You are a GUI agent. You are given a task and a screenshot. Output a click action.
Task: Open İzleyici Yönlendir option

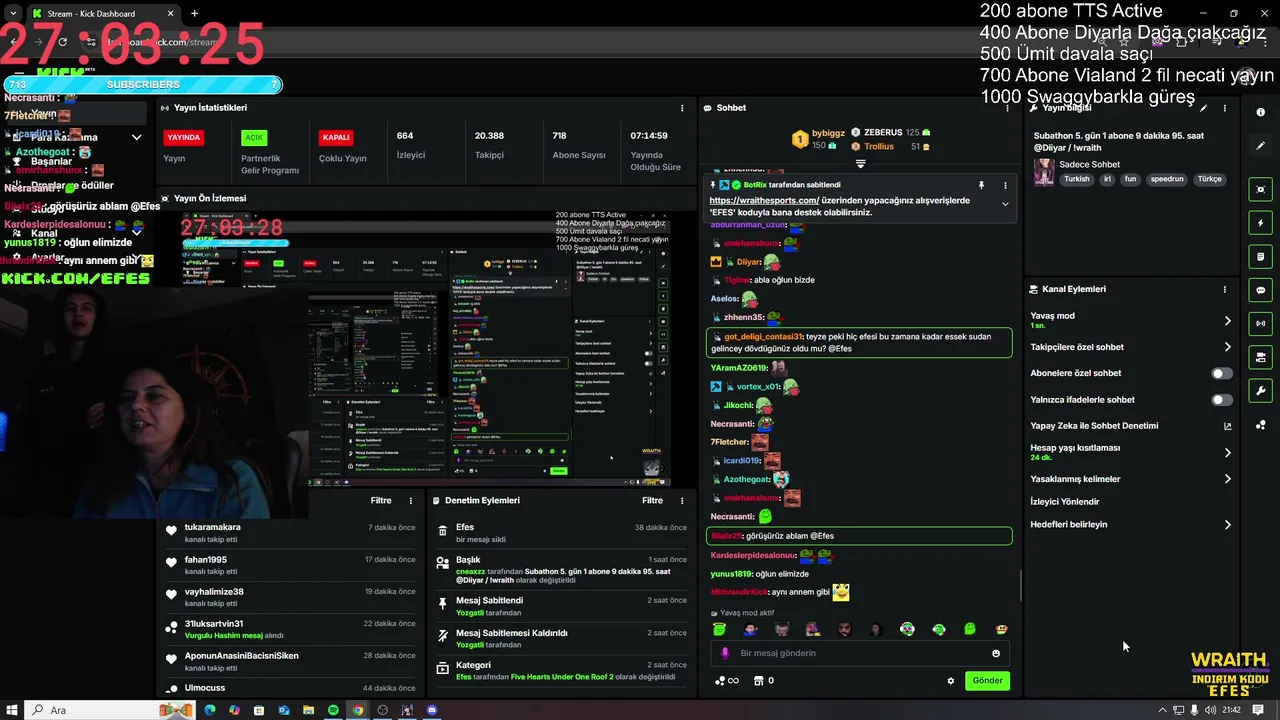click(1065, 502)
